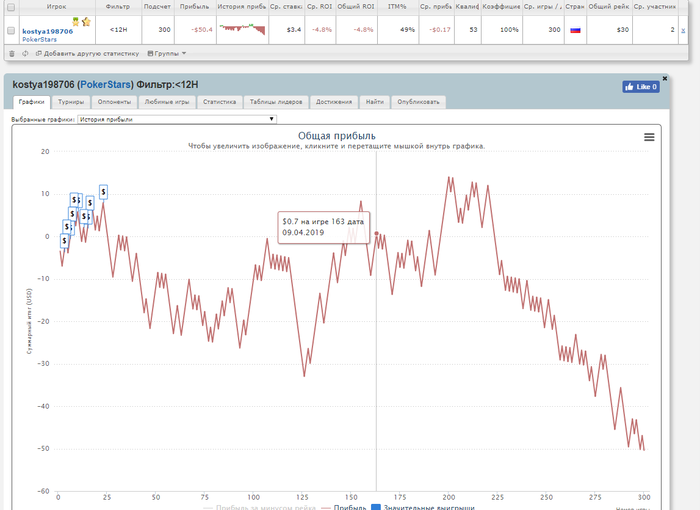700x510 pixels.
Task: Sort by the Общий рейк column header
Action: pyautogui.click(x=609, y=7)
